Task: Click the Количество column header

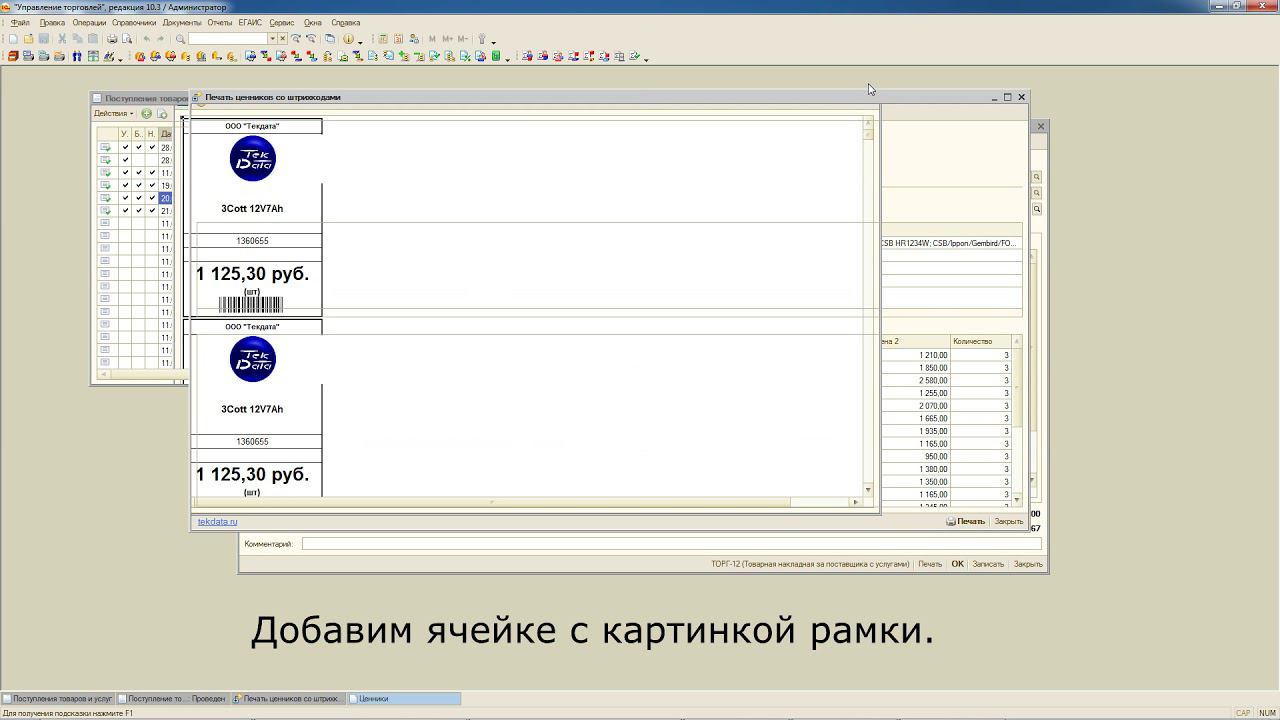Action: click(980, 342)
